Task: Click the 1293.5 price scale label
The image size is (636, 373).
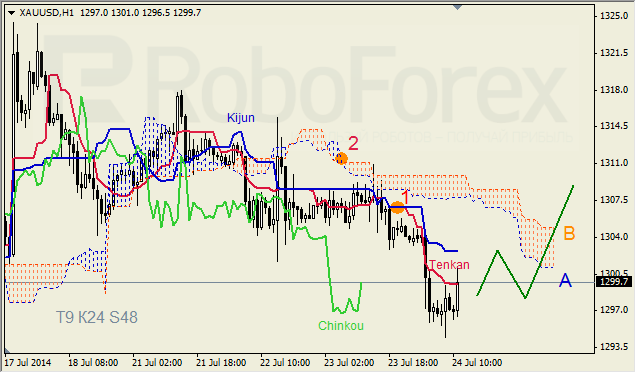Action: [614, 347]
